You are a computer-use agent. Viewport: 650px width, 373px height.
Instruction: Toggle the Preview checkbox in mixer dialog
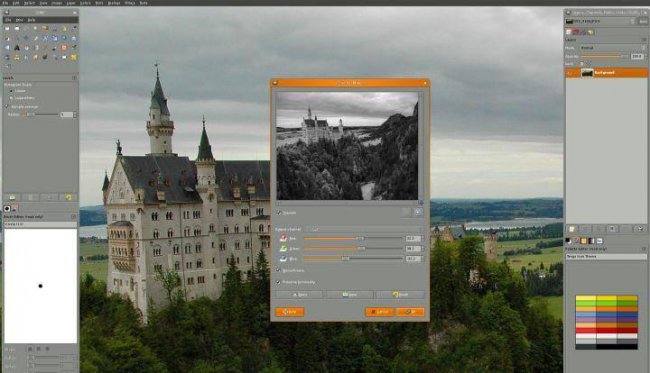coord(279,213)
